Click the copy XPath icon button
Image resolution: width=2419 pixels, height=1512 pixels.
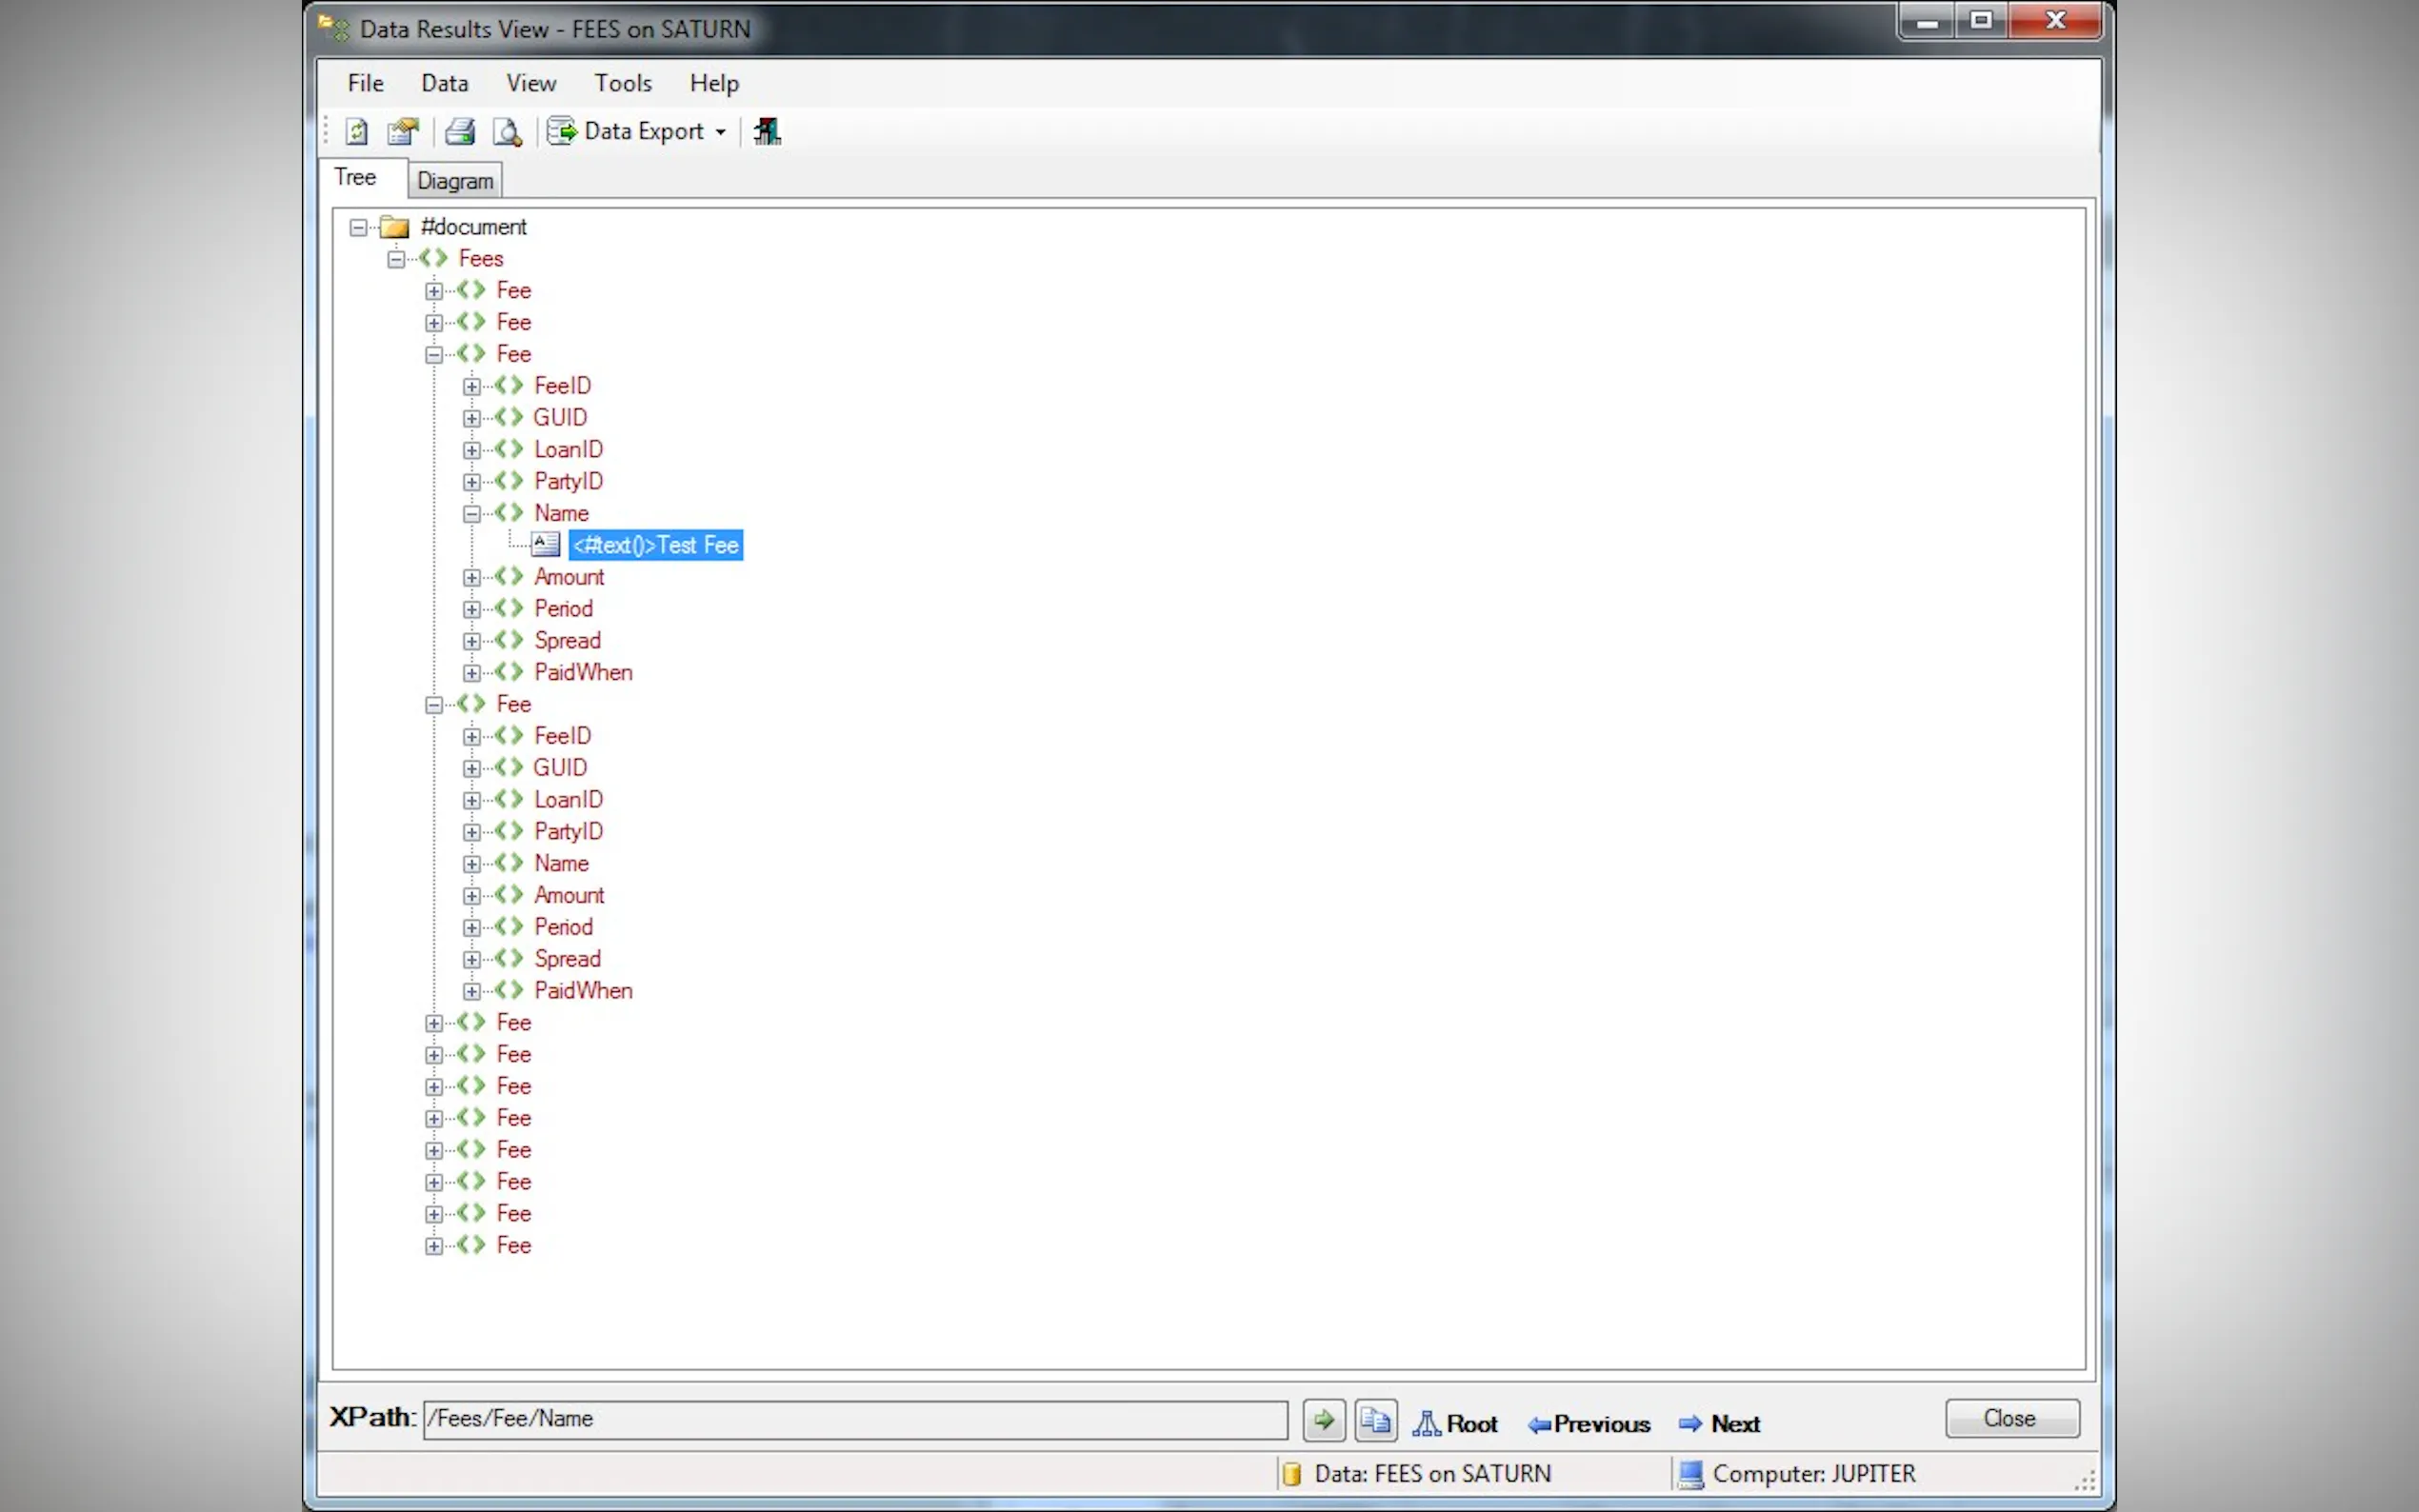tap(1375, 1420)
